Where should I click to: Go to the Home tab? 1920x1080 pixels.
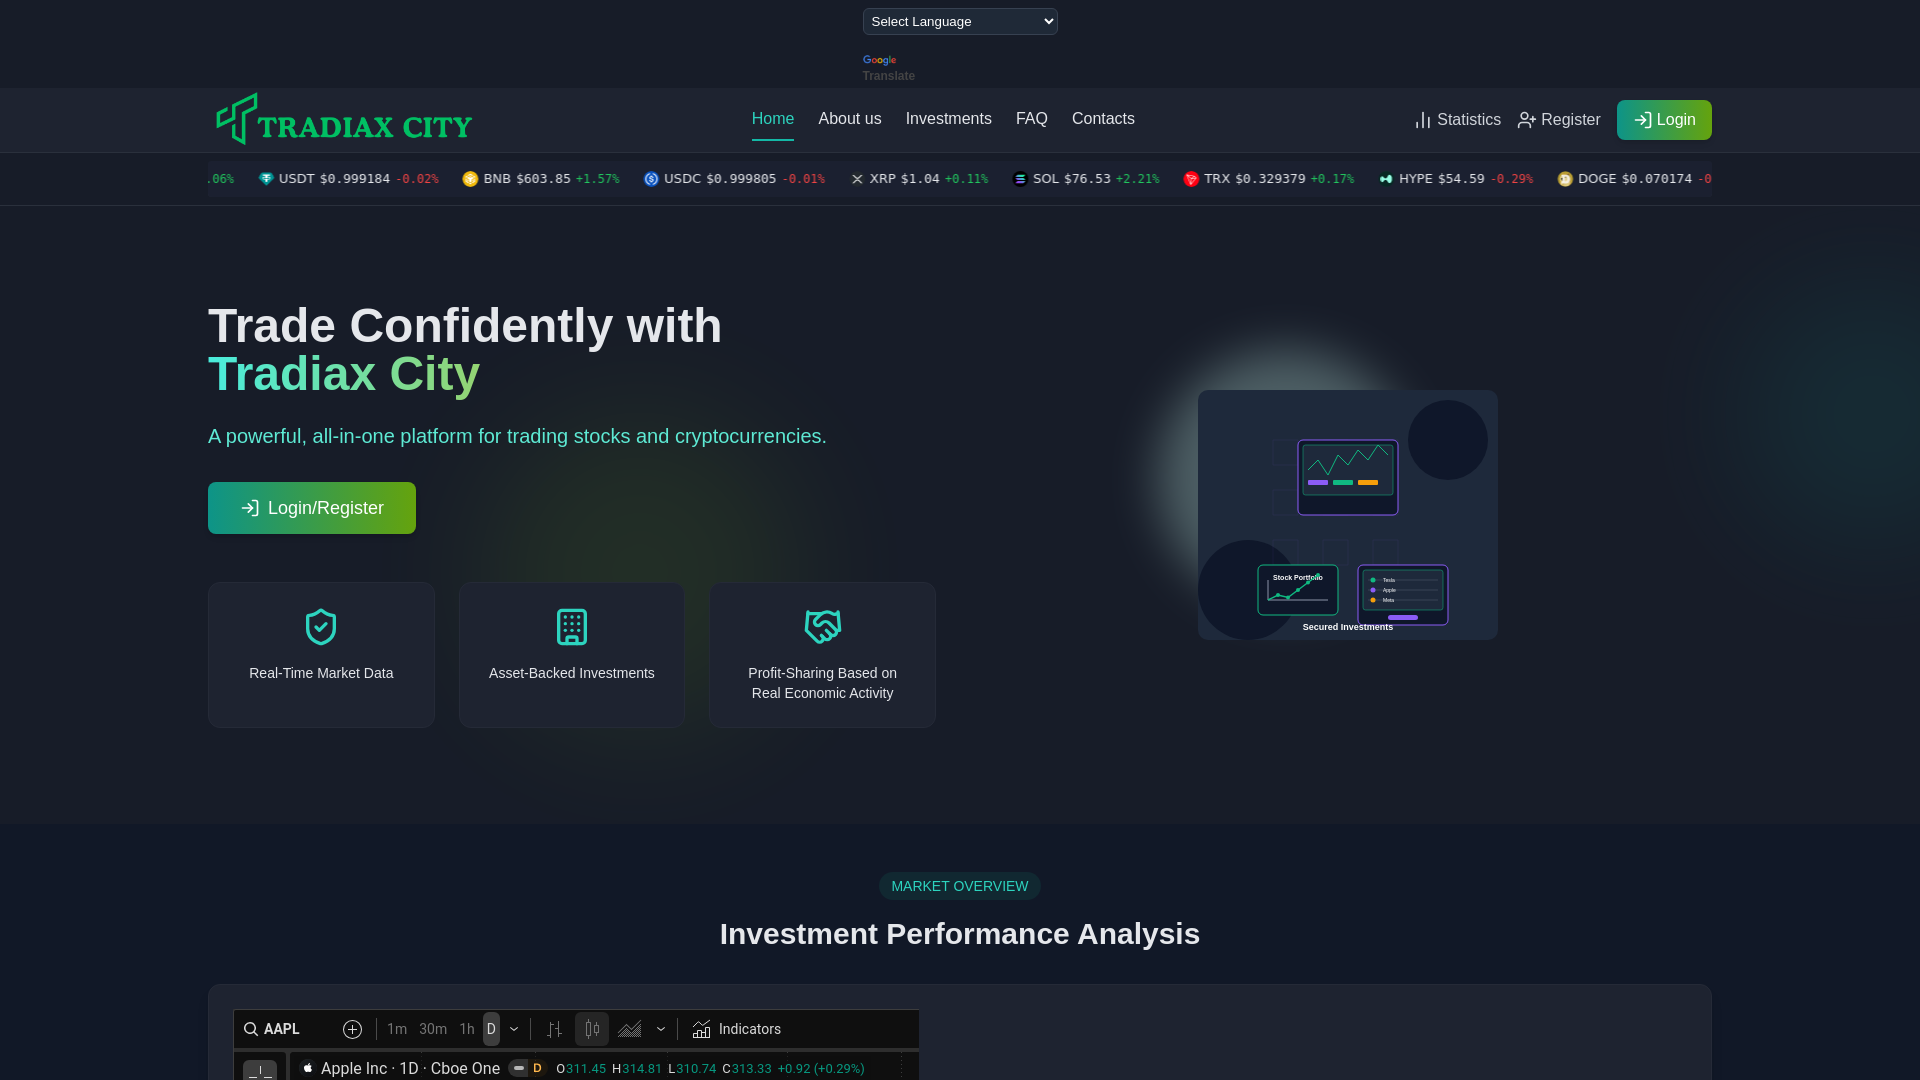[x=773, y=119]
